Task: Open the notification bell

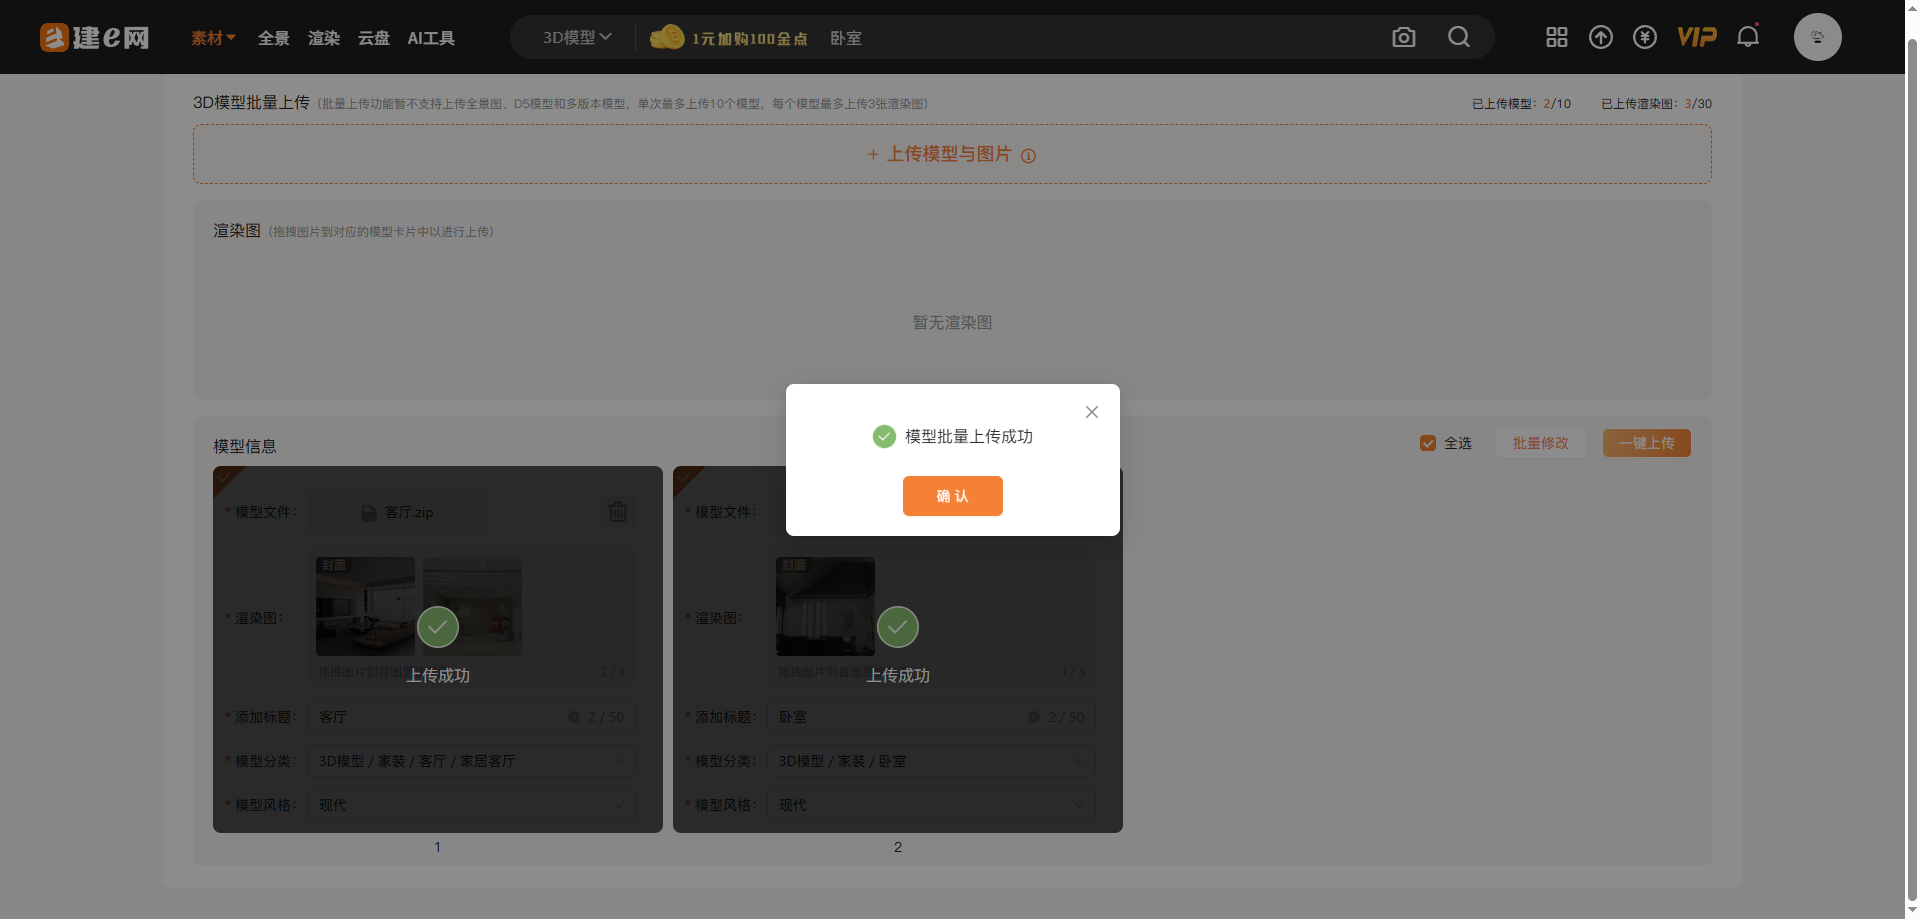Action: (x=1748, y=37)
